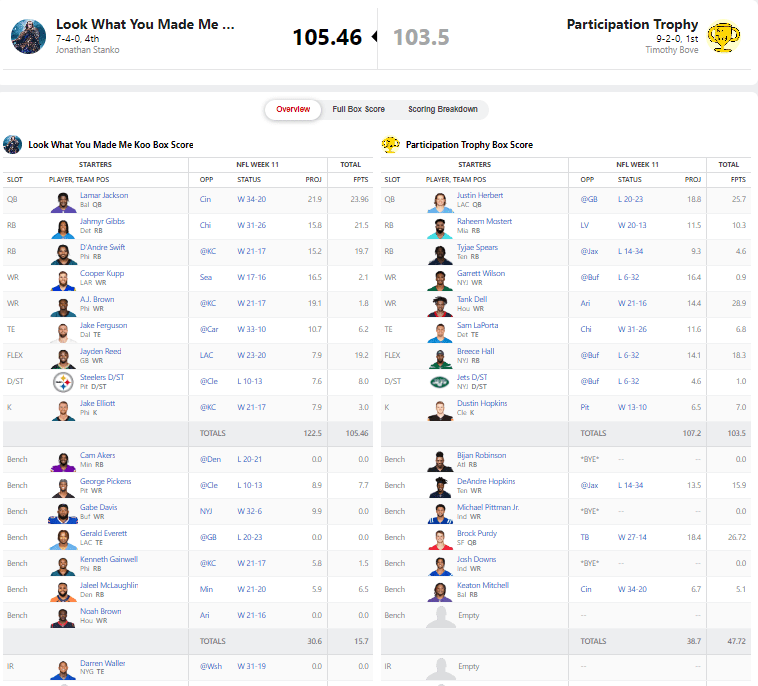The height and width of the screenshot is (686, 758).
Task: Click the arrow indicator beside the 105.46 score
Action: 374,37
